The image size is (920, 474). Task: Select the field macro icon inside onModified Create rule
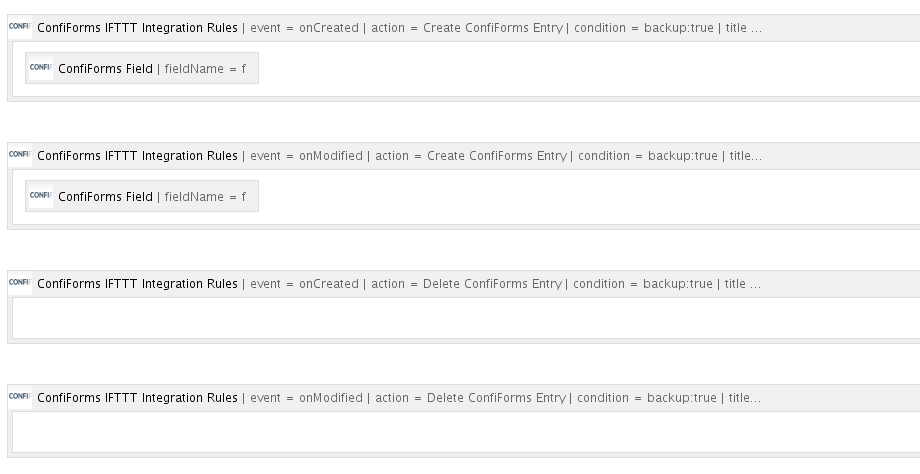[x=41, y=196]
